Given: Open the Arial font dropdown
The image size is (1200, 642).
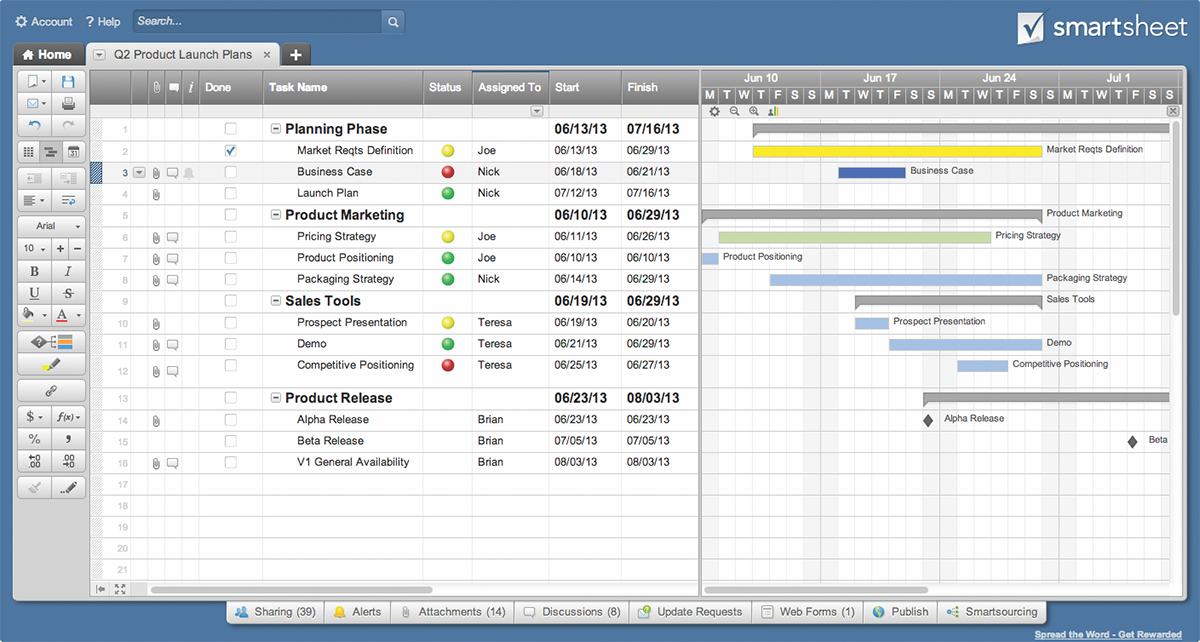Looking at the screenshot, I should click(51, 227).
